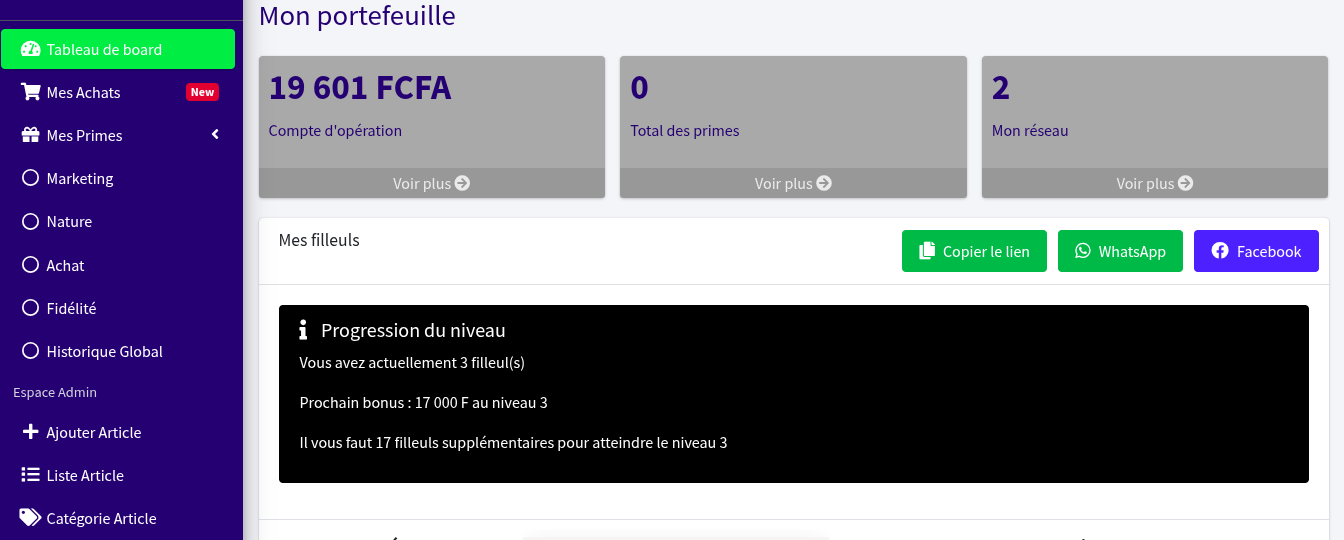The width and height of the screenshot is (1344, 540).
Task: Click the tags icon for Catégorie Article
Action: coord(30,518)
